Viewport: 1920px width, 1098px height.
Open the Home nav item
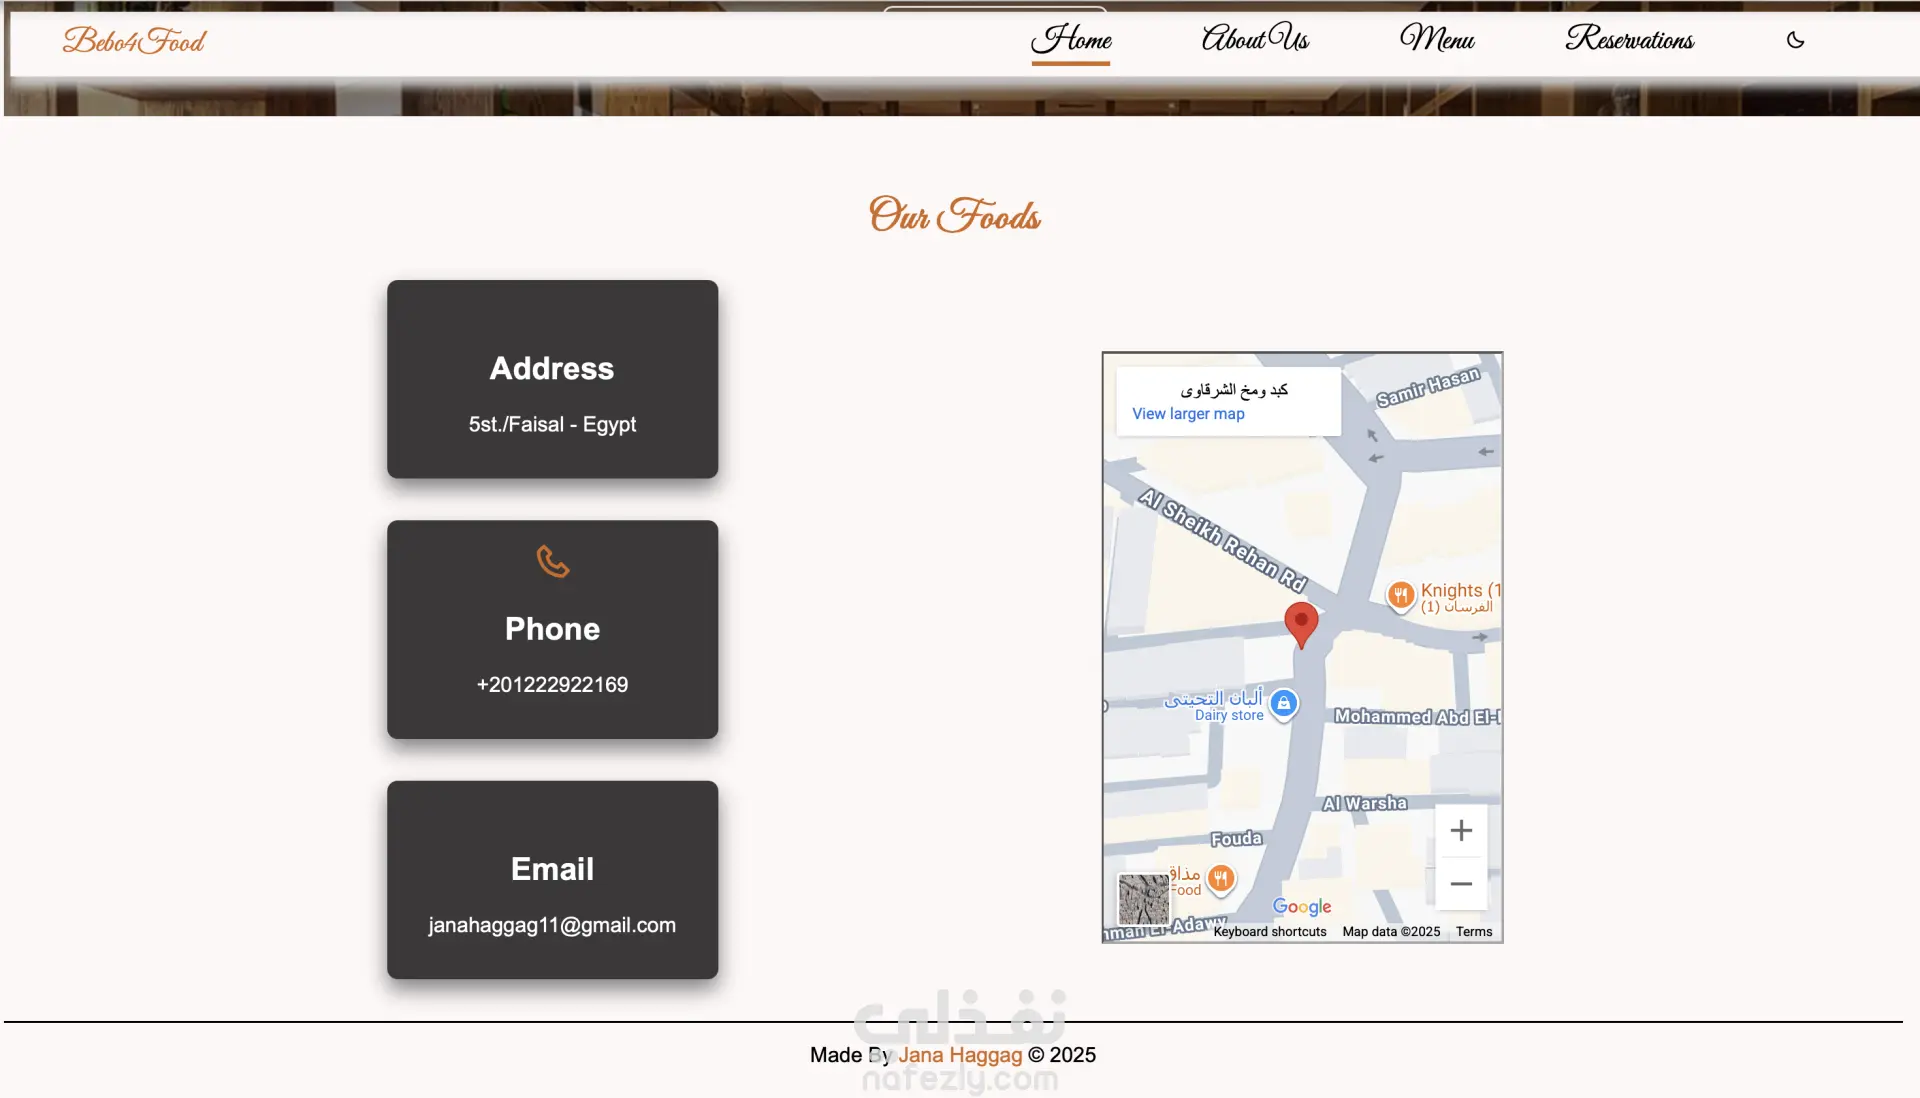click(1071, 40)
